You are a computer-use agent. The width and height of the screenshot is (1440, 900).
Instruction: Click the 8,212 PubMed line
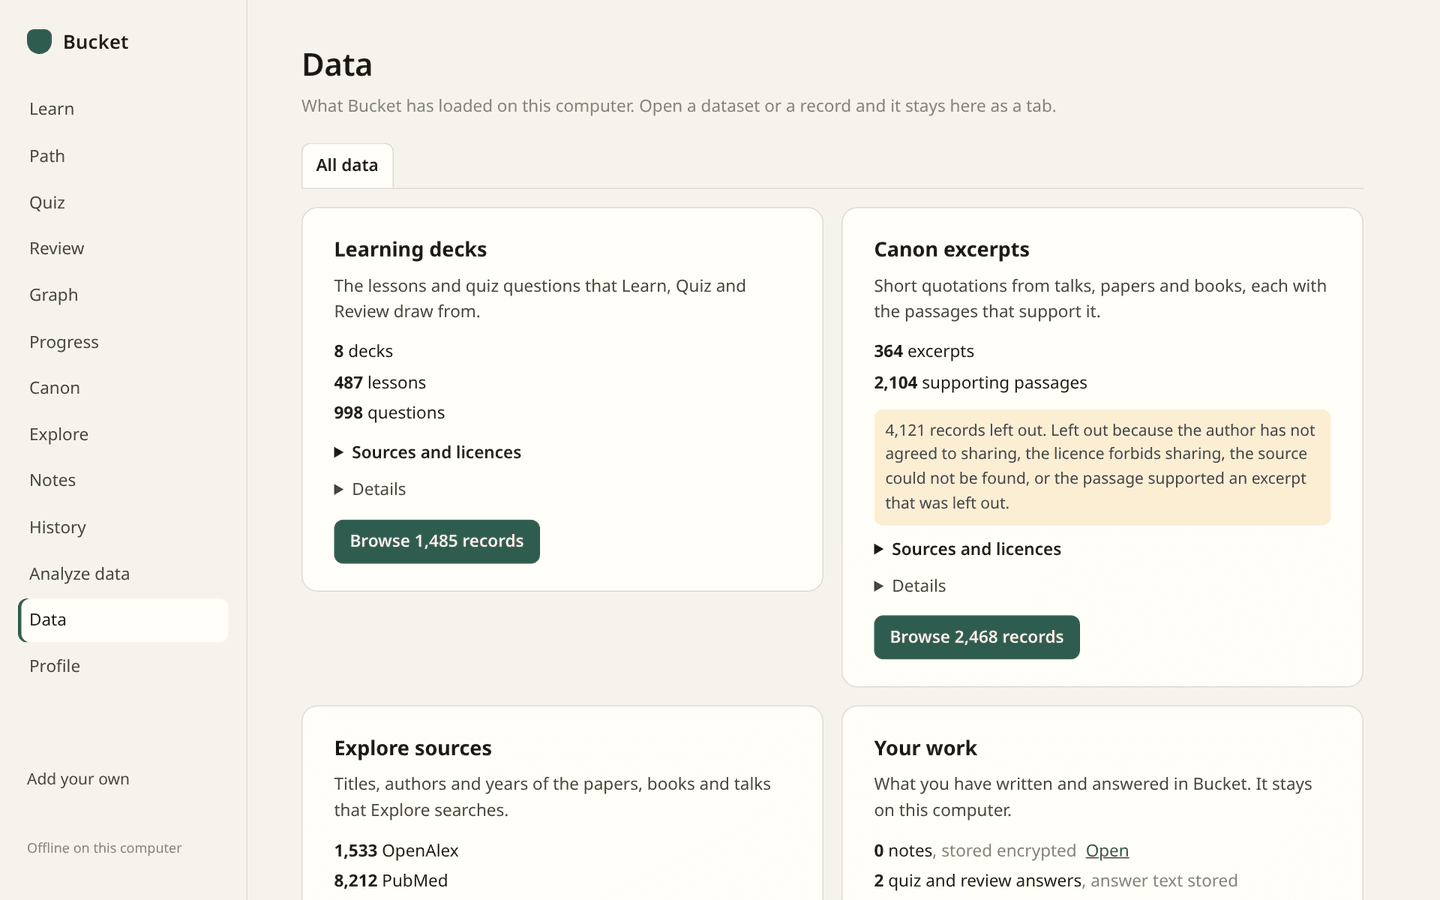tap(391, 881)
